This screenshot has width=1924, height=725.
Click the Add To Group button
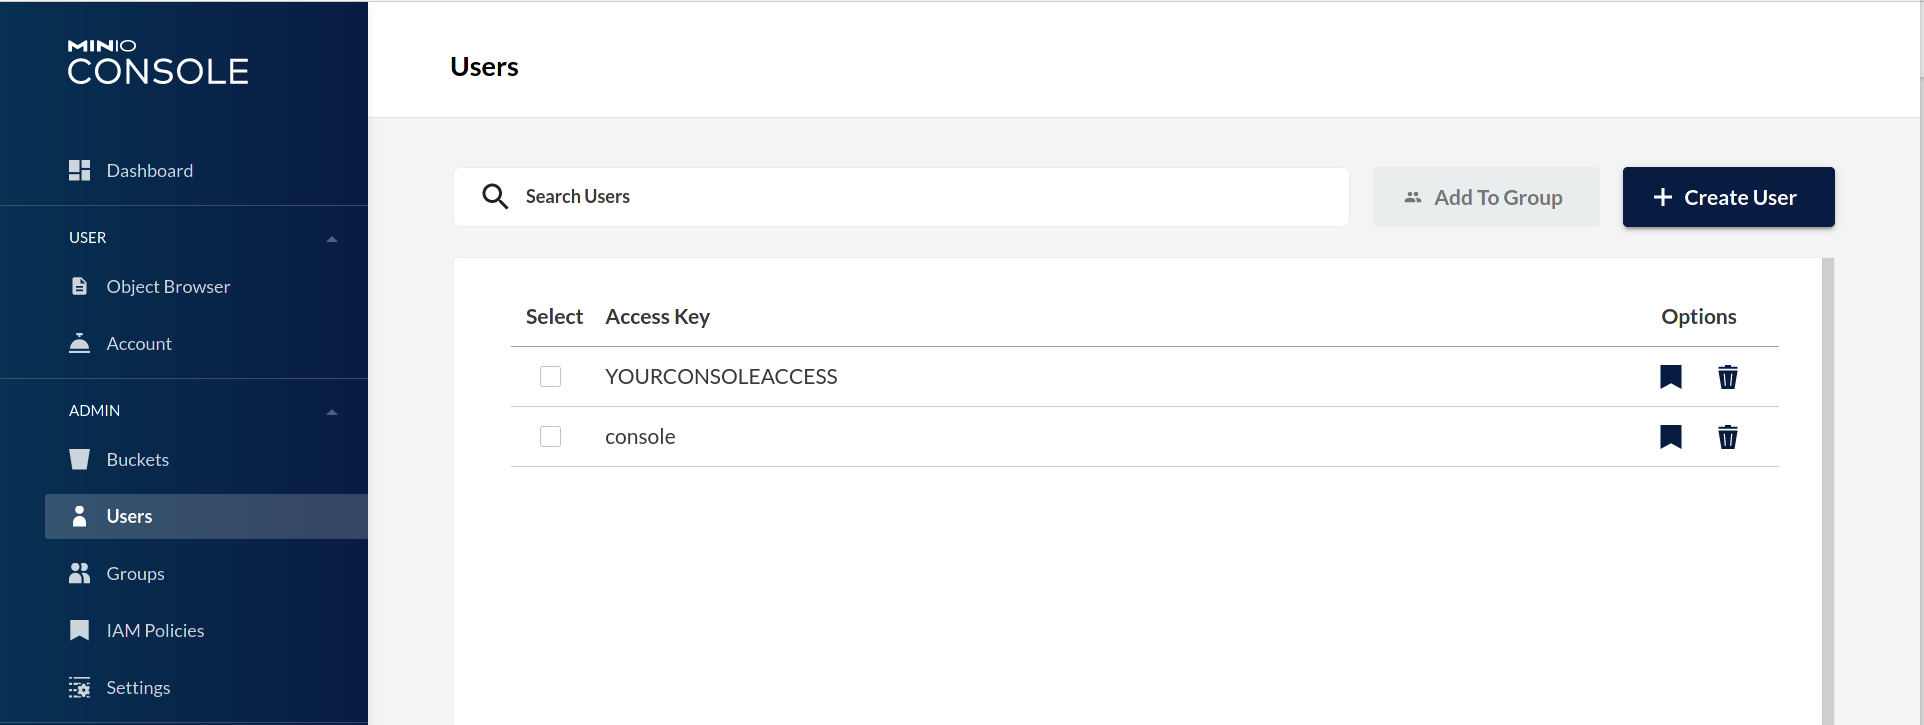click(1486, 197)
